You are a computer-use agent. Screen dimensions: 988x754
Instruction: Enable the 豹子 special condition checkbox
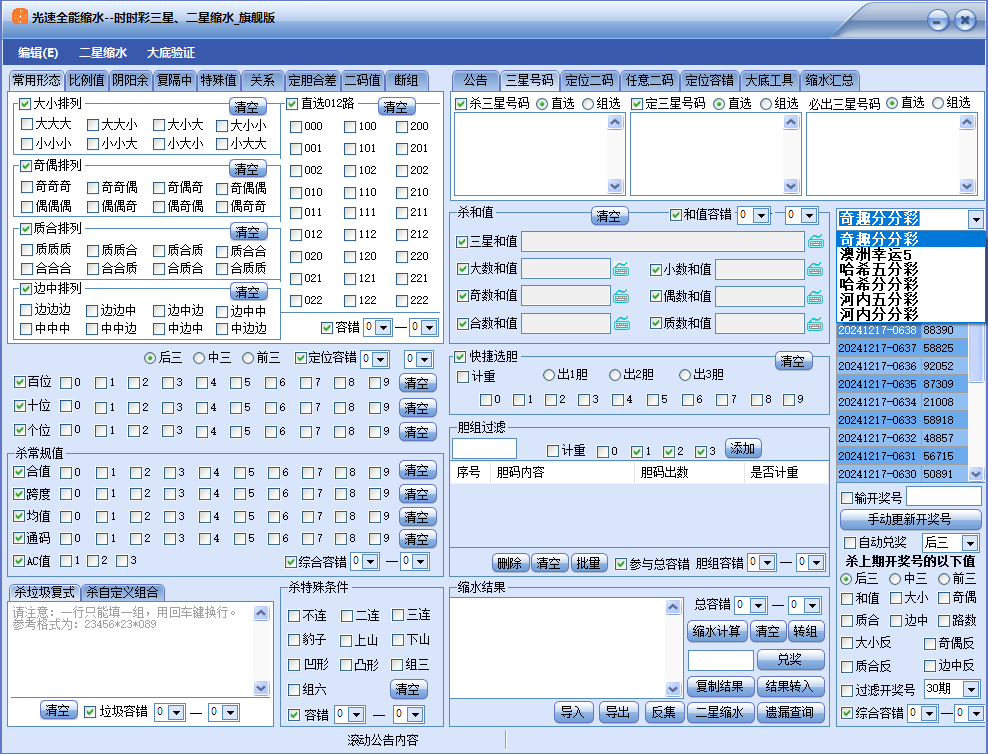pos(294,640)
